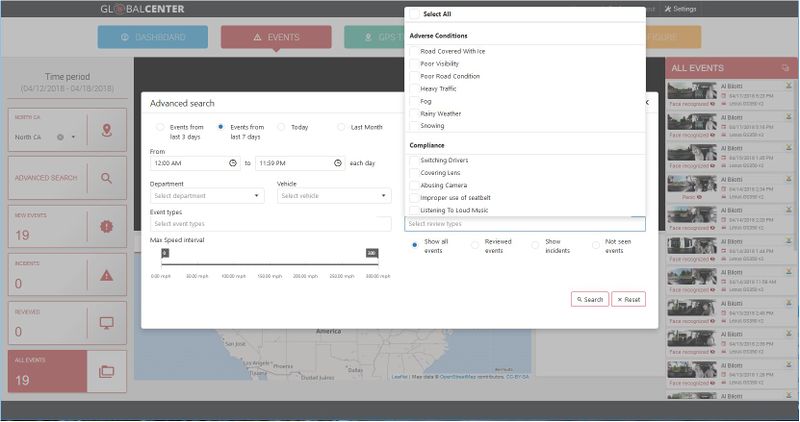Screen dimensions: 800x422
Task: Check the Heavy Traffic checkbox
Action: coord(414,89)
